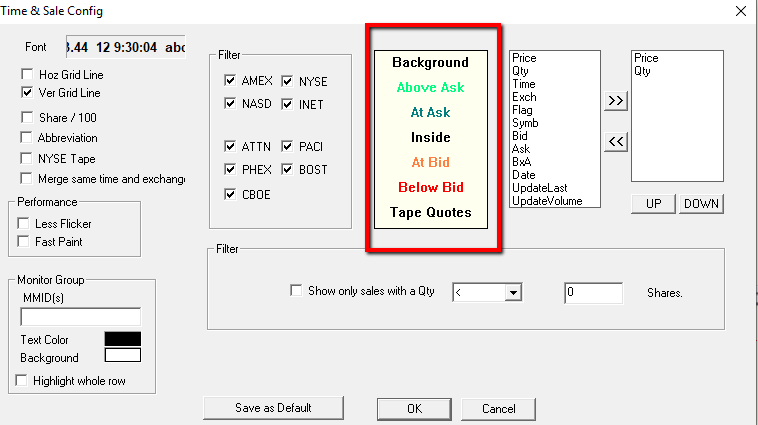Check Show only sales with a Qty
Viewport: 758px width, 425px height.
tap(296, 291)
